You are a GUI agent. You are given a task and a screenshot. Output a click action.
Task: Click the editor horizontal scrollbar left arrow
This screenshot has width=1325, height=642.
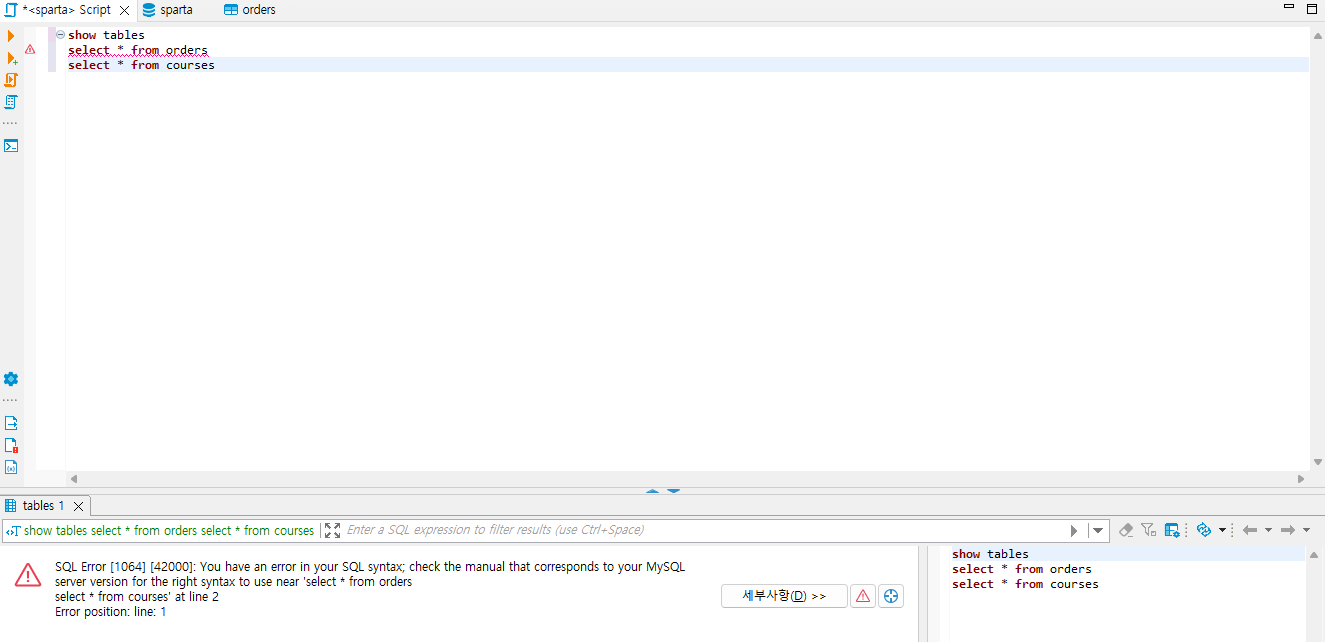tap(74, 479)
